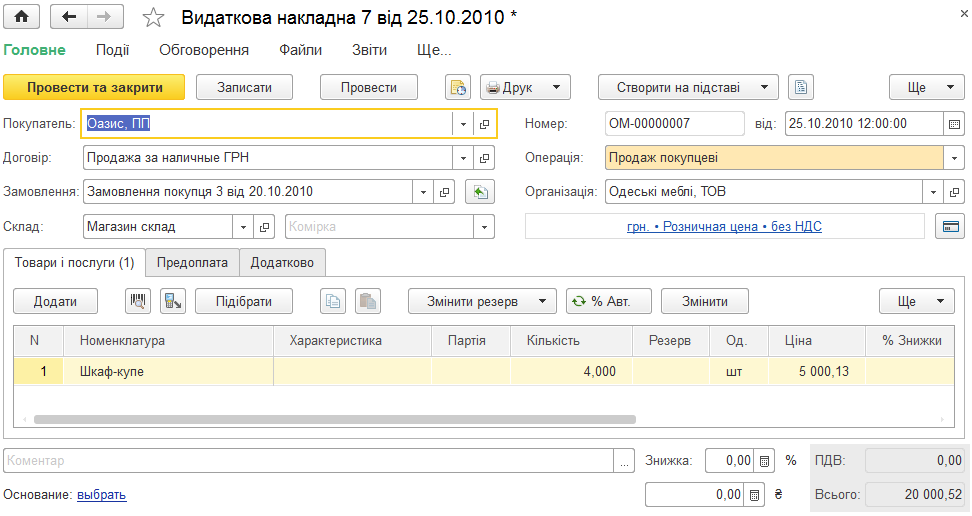Switch to the Предоплата tab
The image size is (972, 516).
click(192, 263)
